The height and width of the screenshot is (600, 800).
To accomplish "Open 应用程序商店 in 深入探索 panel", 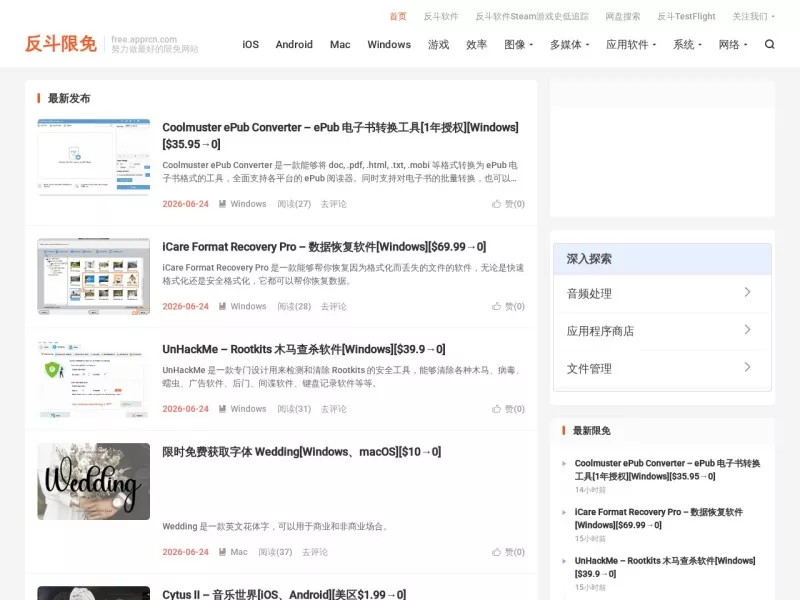I will [662, 331].
